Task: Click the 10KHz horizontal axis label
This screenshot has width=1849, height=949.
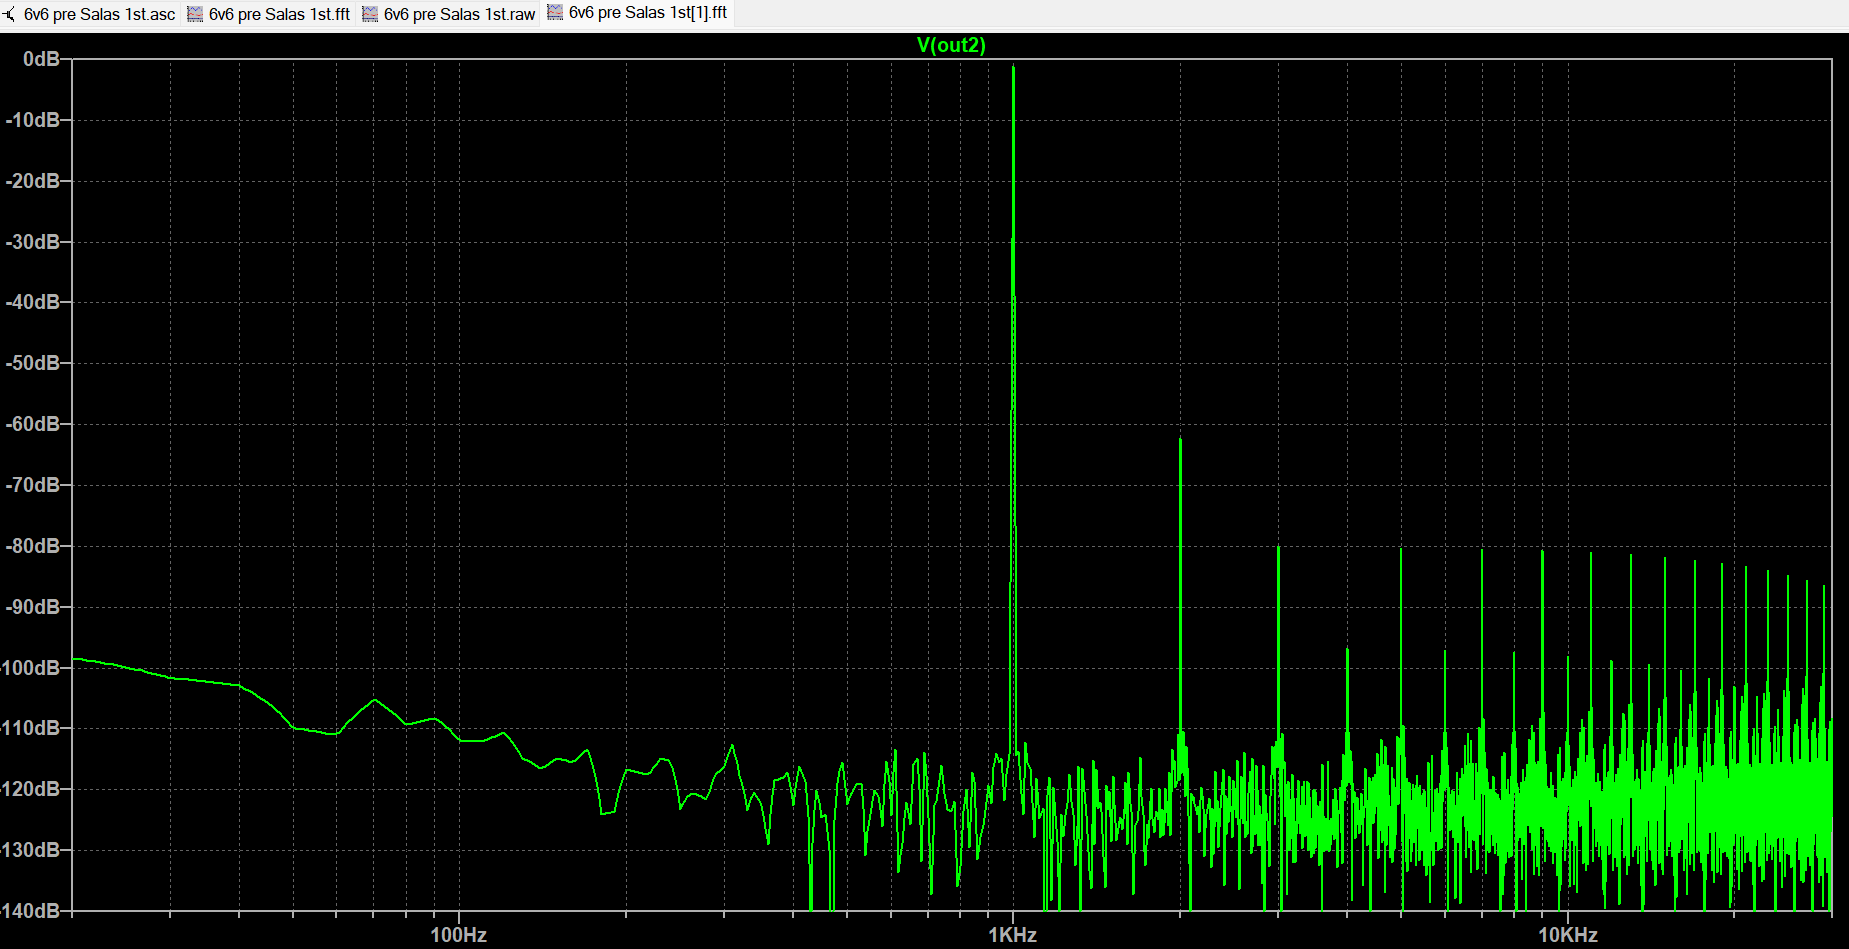Action: tap(1567, 935)
